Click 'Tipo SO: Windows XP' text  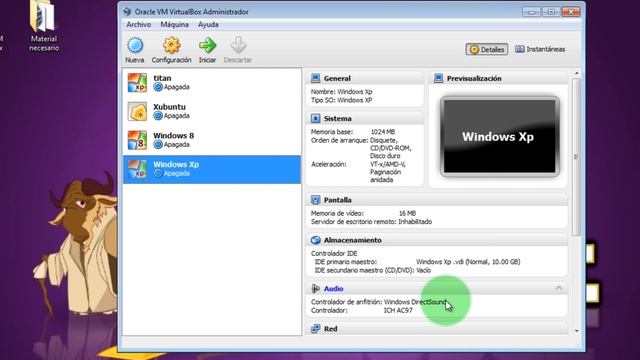tap(341, 100)
